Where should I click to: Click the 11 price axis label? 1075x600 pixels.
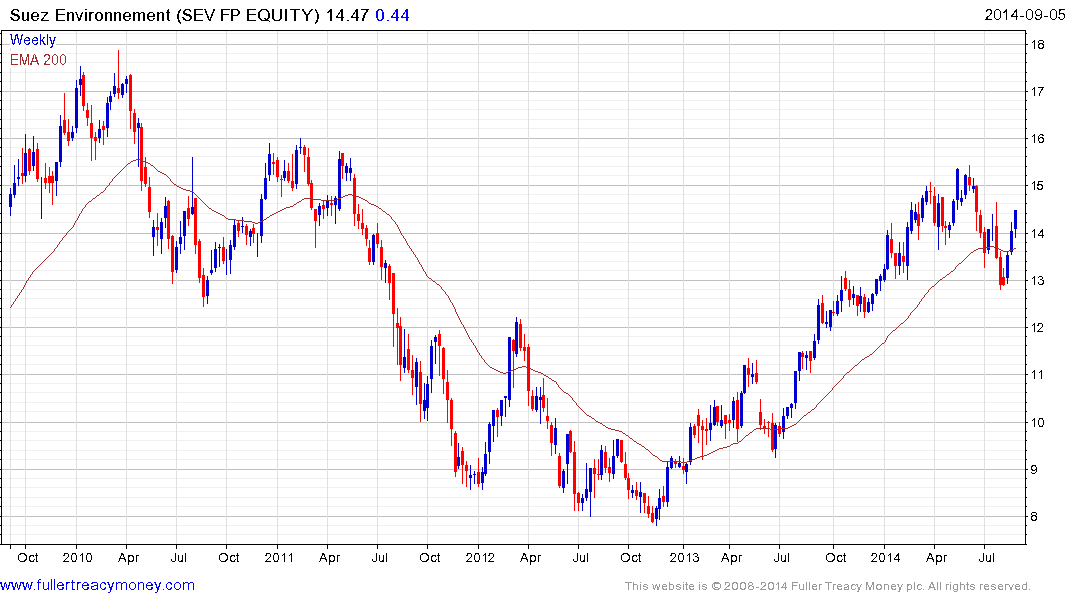[1037, 374]
